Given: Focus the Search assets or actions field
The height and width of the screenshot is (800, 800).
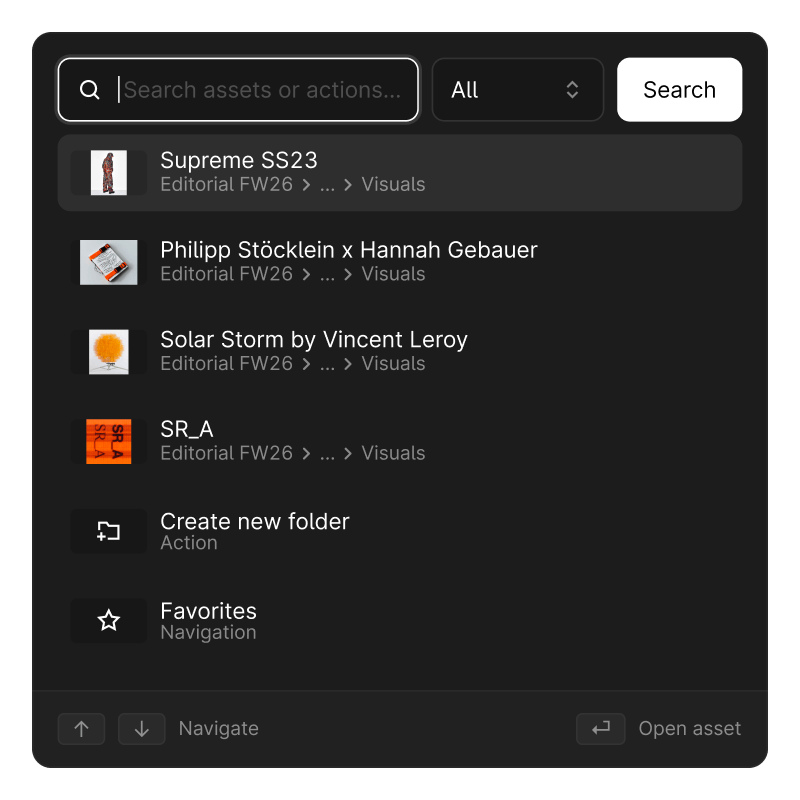Looking at the screenshot, I should click(x=238, y=90).
